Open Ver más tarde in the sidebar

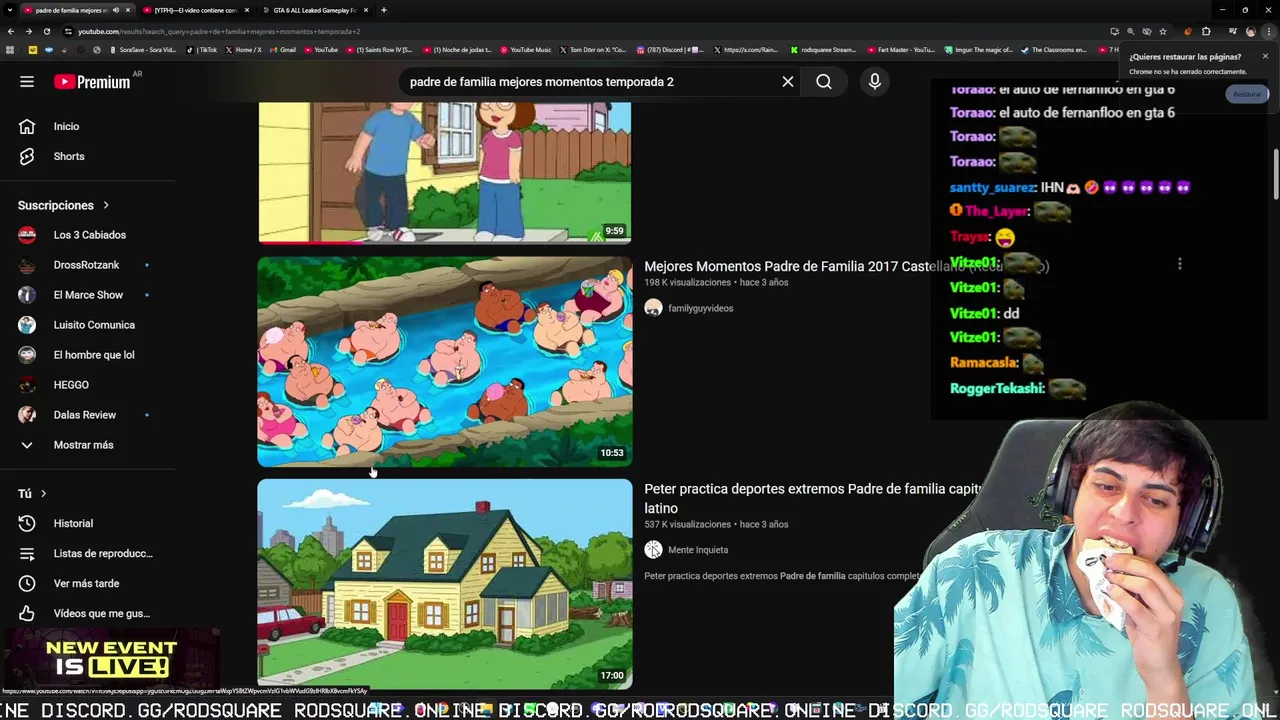(x=88, y=583)
